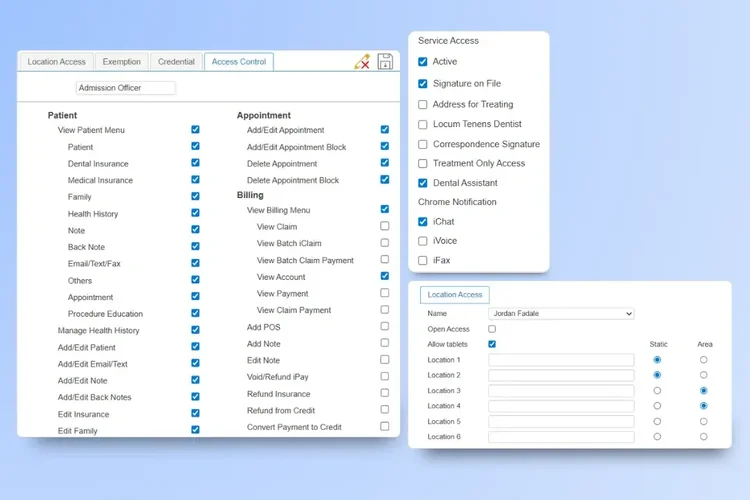Uncheck Dental Assistant checkbox
750x500 pixels.
tap(422, 183)
